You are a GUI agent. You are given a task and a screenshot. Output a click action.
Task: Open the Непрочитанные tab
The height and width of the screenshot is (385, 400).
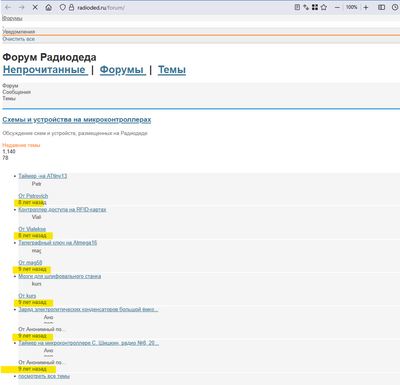click(x=45, y=70)
